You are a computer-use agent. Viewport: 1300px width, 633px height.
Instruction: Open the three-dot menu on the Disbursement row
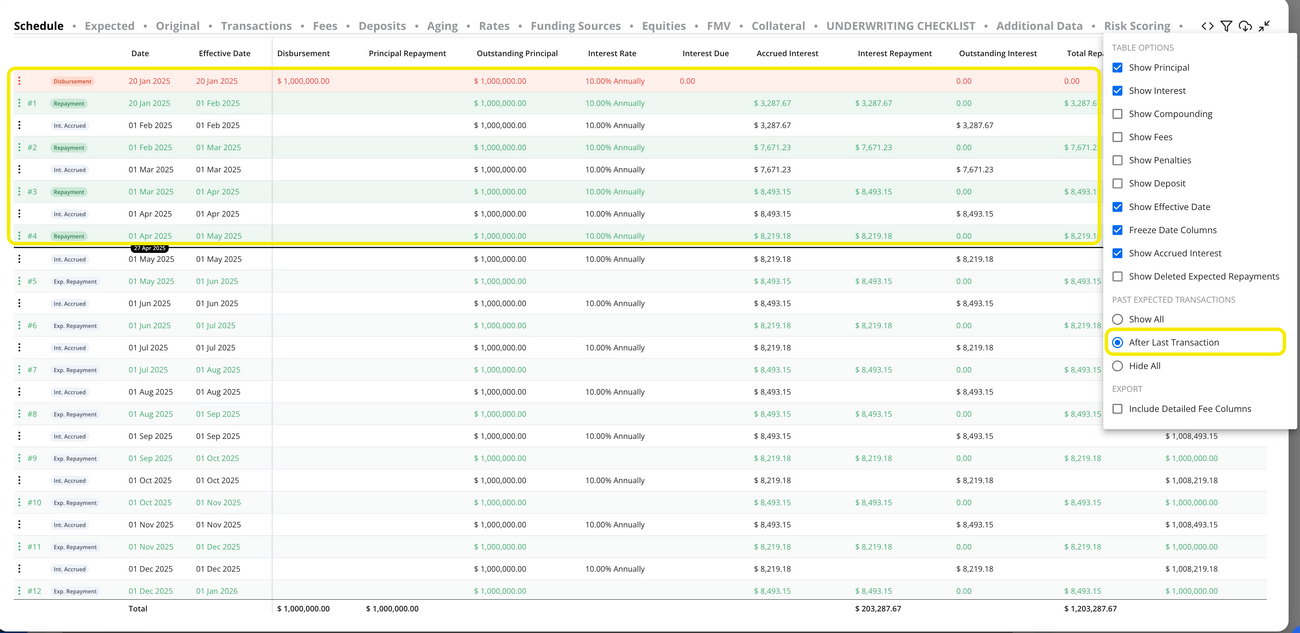pyautogui.click(x=19, y=81)
